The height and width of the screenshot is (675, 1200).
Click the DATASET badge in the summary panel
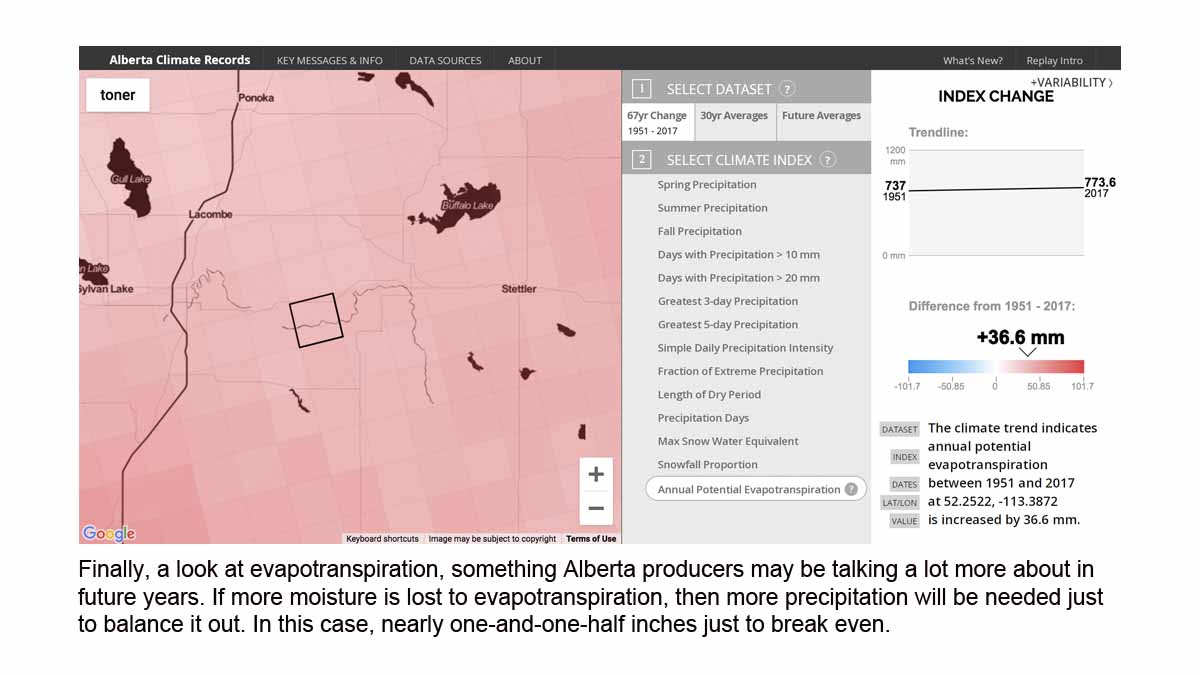(899, 428)
